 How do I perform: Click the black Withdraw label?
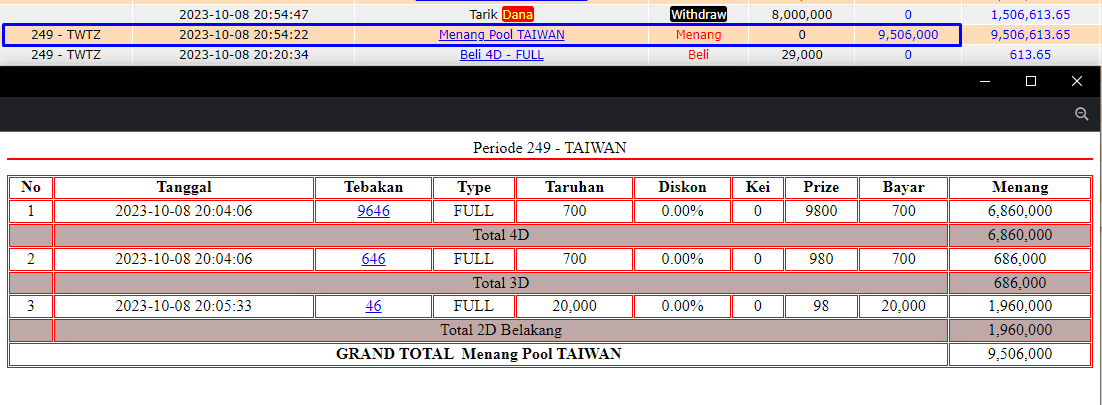click(699, 14)
